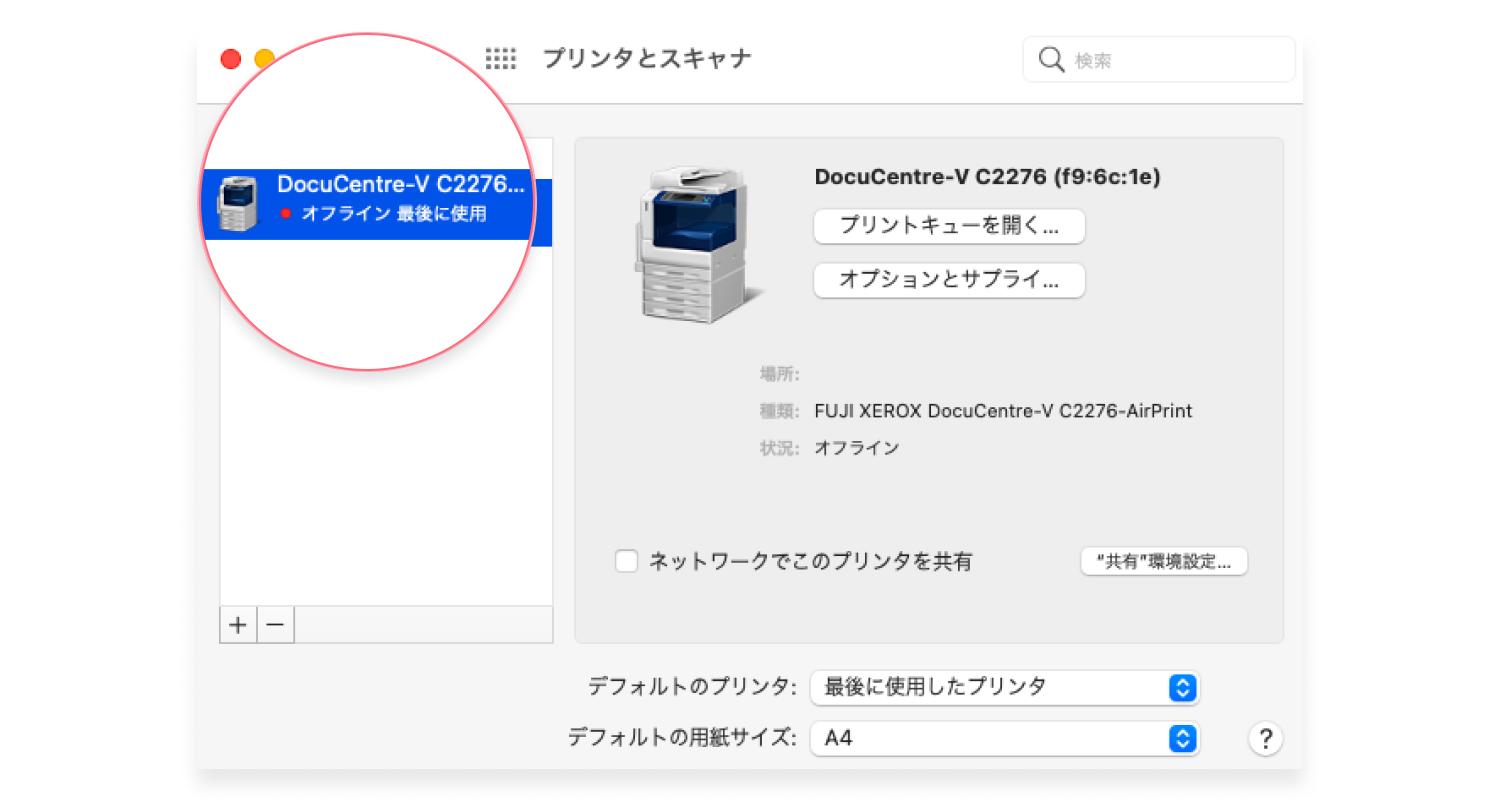1500x800 pixels.
Task: Click the プリンタとスキャナ window title
Action: pos(646,59)
